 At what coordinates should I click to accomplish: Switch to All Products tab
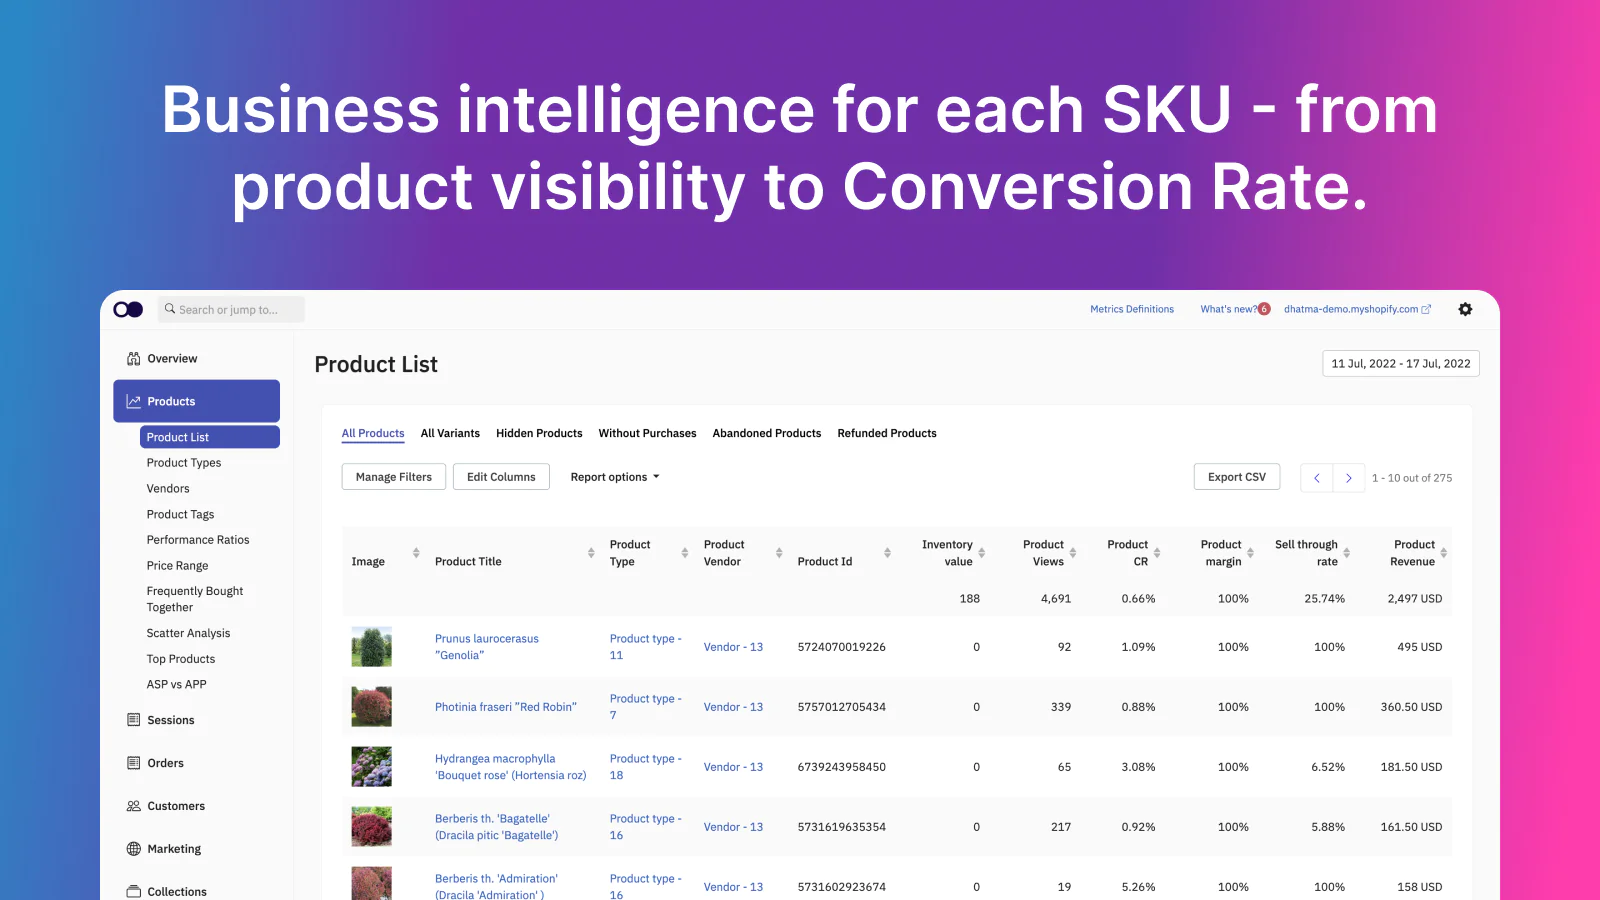tap(373, 433)
